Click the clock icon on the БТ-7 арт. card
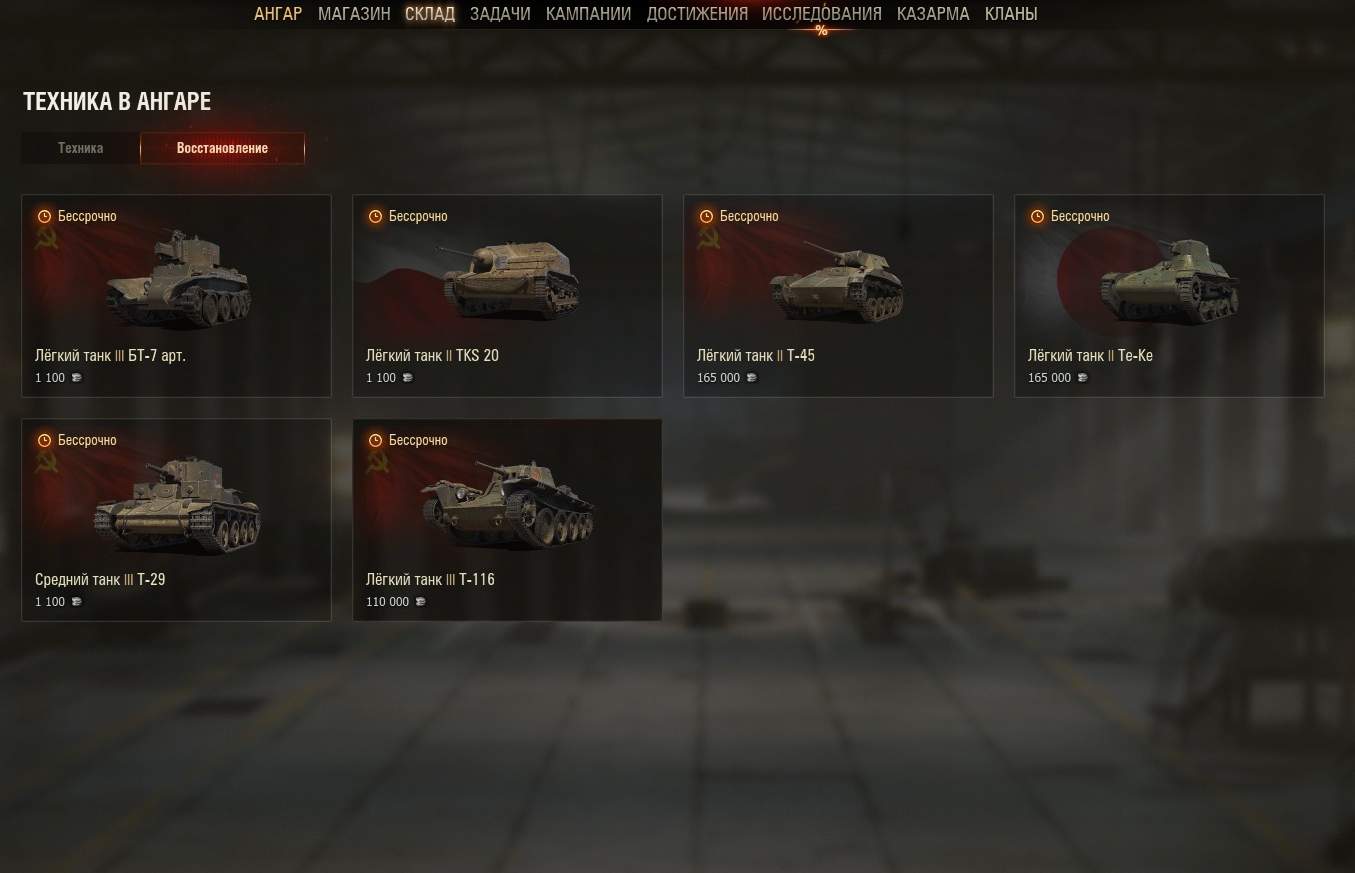Screen dimensions: 1355x873 pos(44,216)
